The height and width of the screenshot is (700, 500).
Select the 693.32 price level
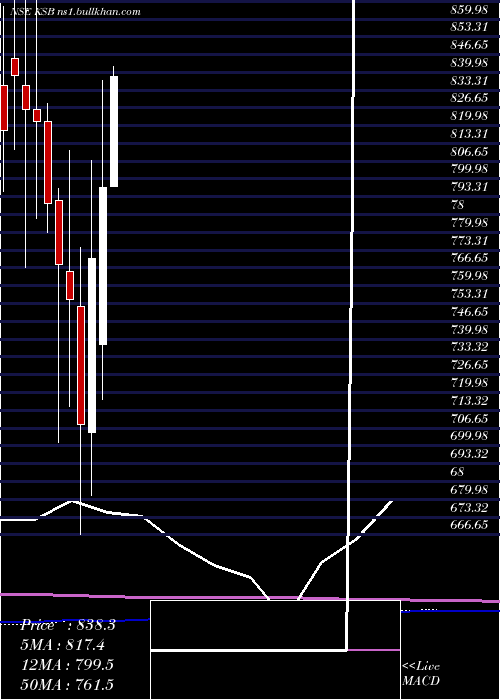(469, 454)
